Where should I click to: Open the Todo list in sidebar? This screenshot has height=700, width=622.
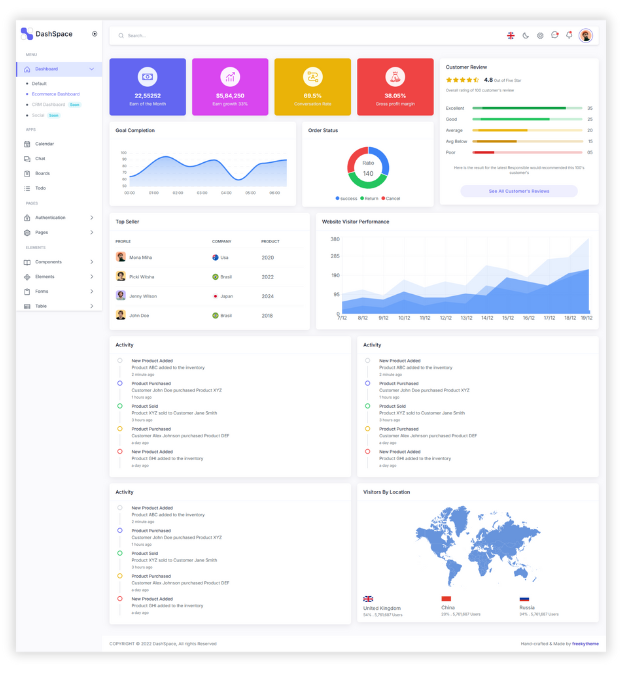(27, 188)
